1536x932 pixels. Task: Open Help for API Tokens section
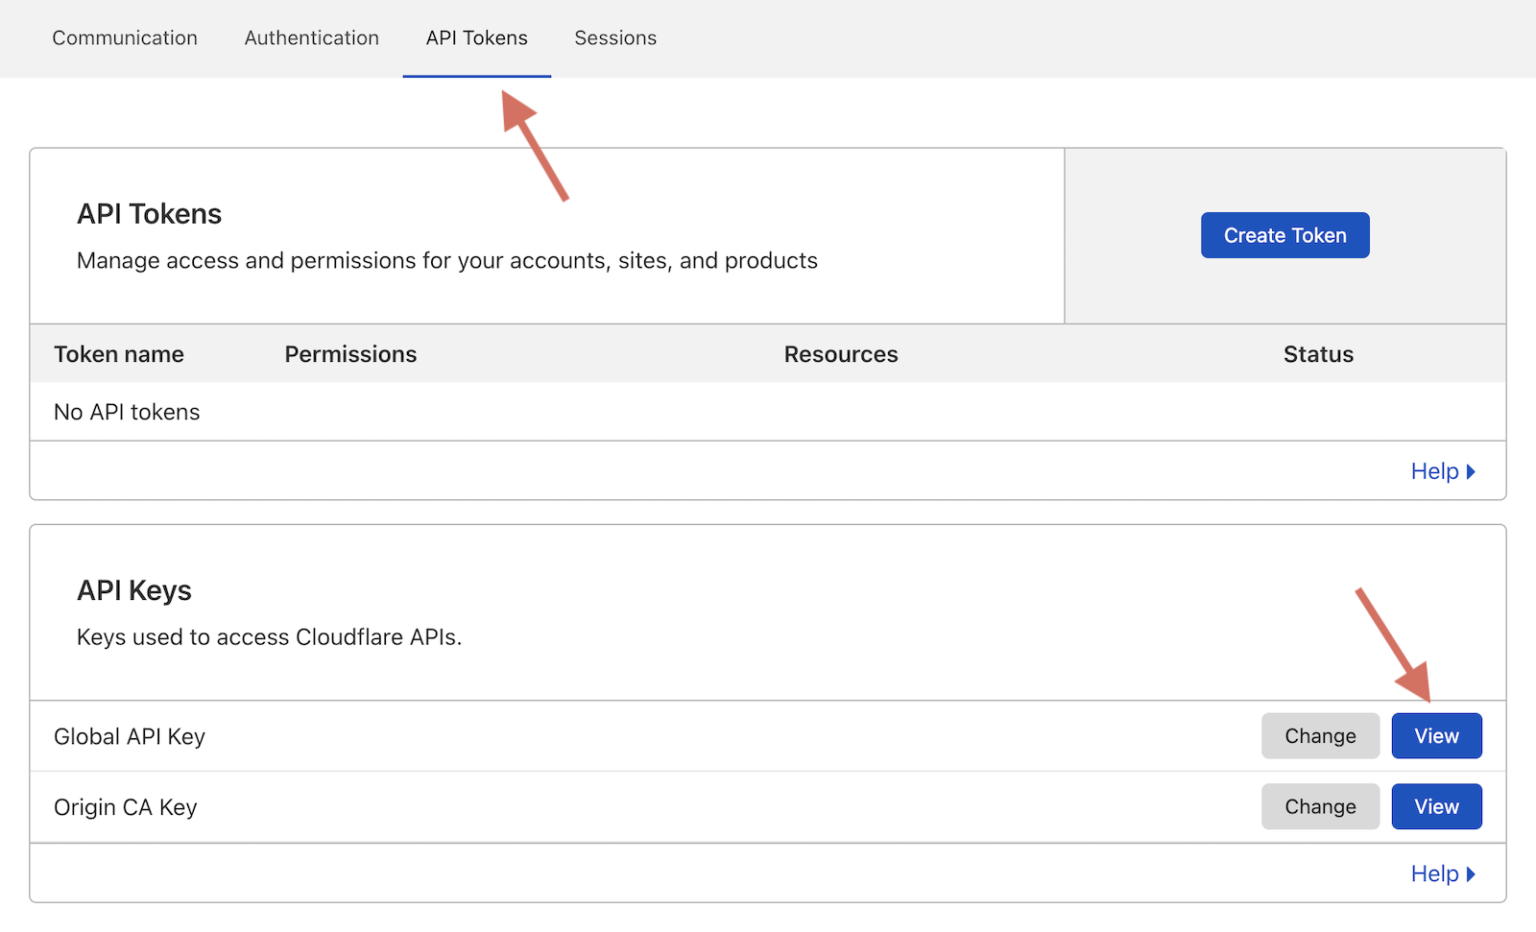[1434, 471]
